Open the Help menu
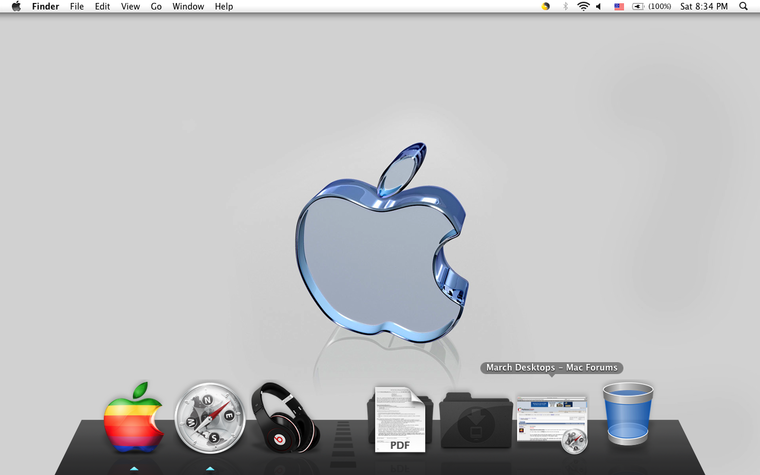This screenshot has width=760, height=475. click(224, 6)
